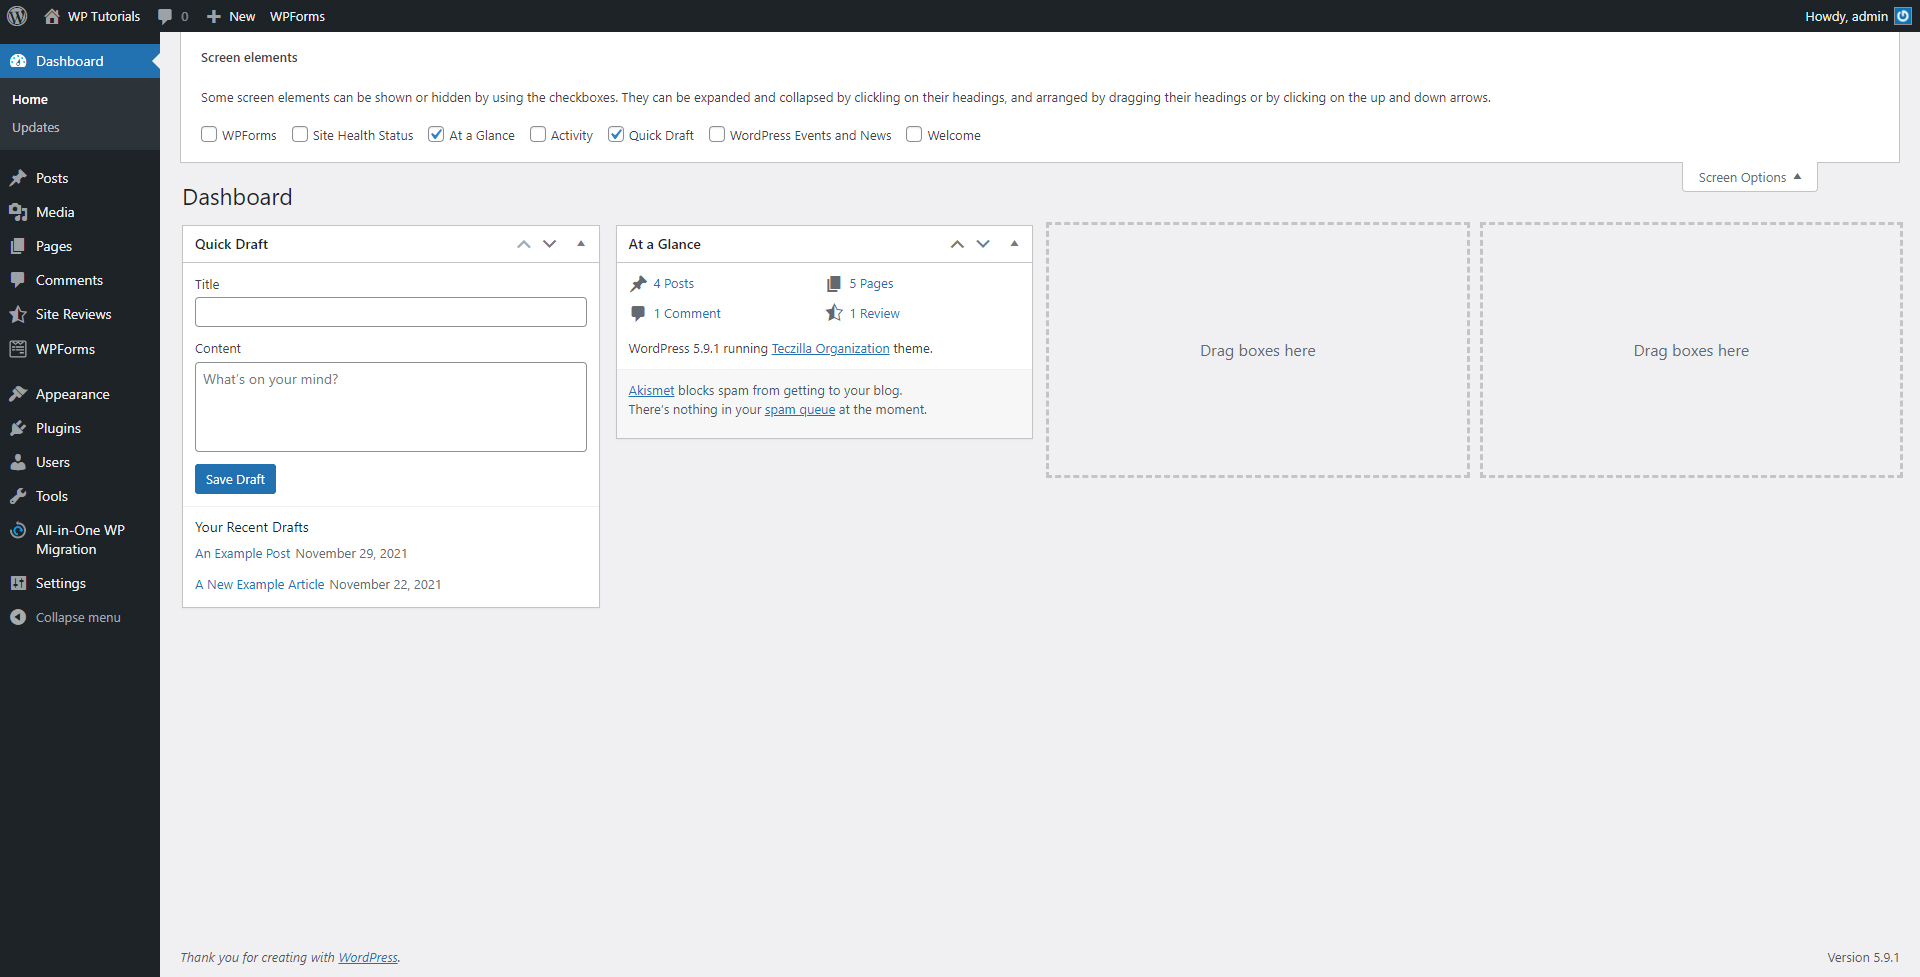Click the admin avatar icon at top right
1920x977 pixels.
tap(1903, 16)
